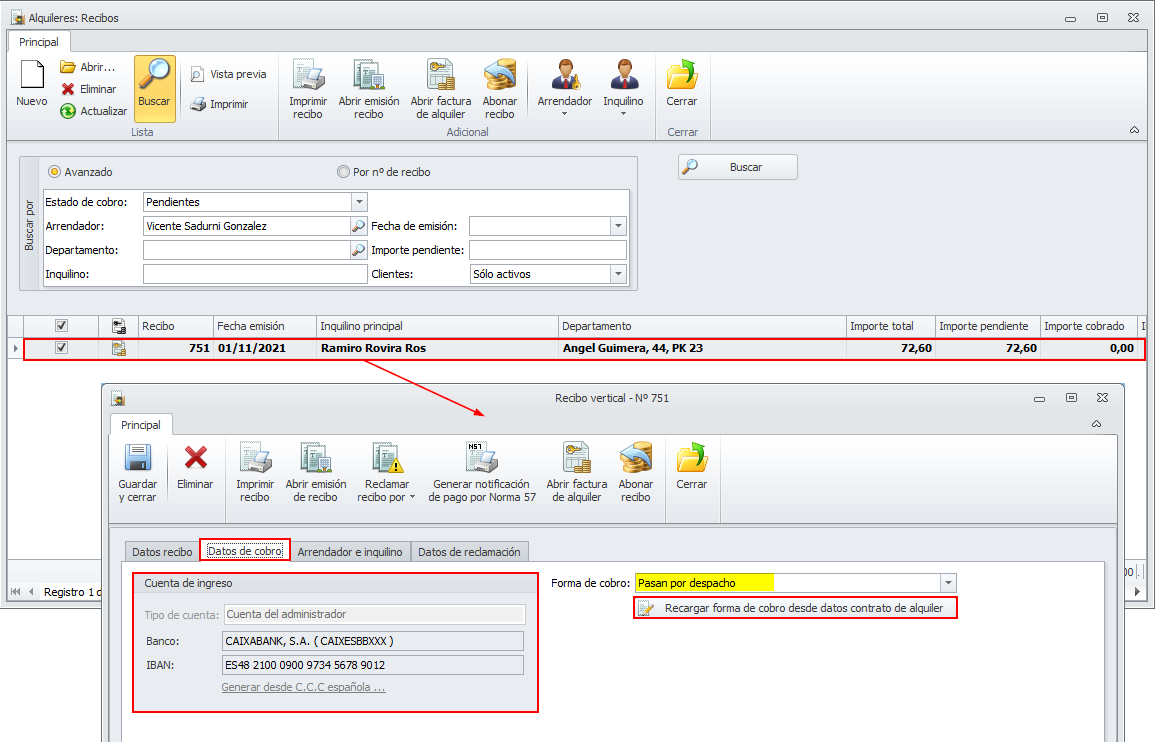The height and width of the screenshot is (742, 1156).
Task: Click Cerrar folder icon in Recibos ribbon
Action: (x=682, y=75)
